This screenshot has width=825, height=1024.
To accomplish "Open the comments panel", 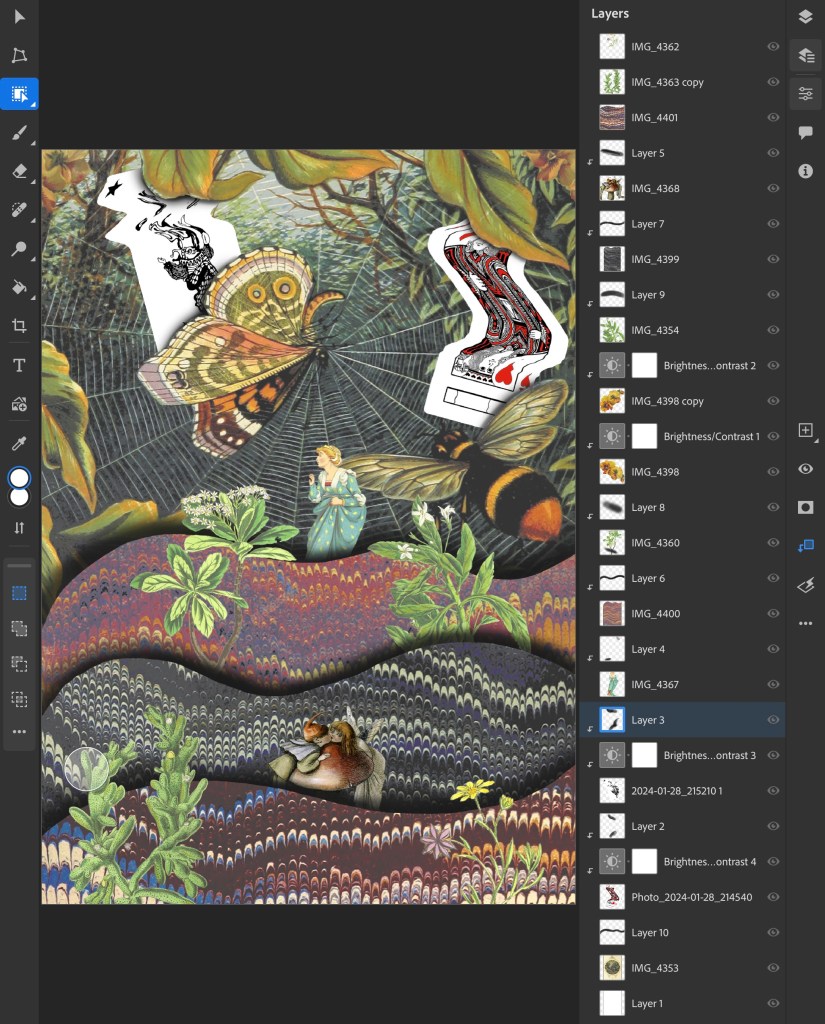I will point(805,133).
